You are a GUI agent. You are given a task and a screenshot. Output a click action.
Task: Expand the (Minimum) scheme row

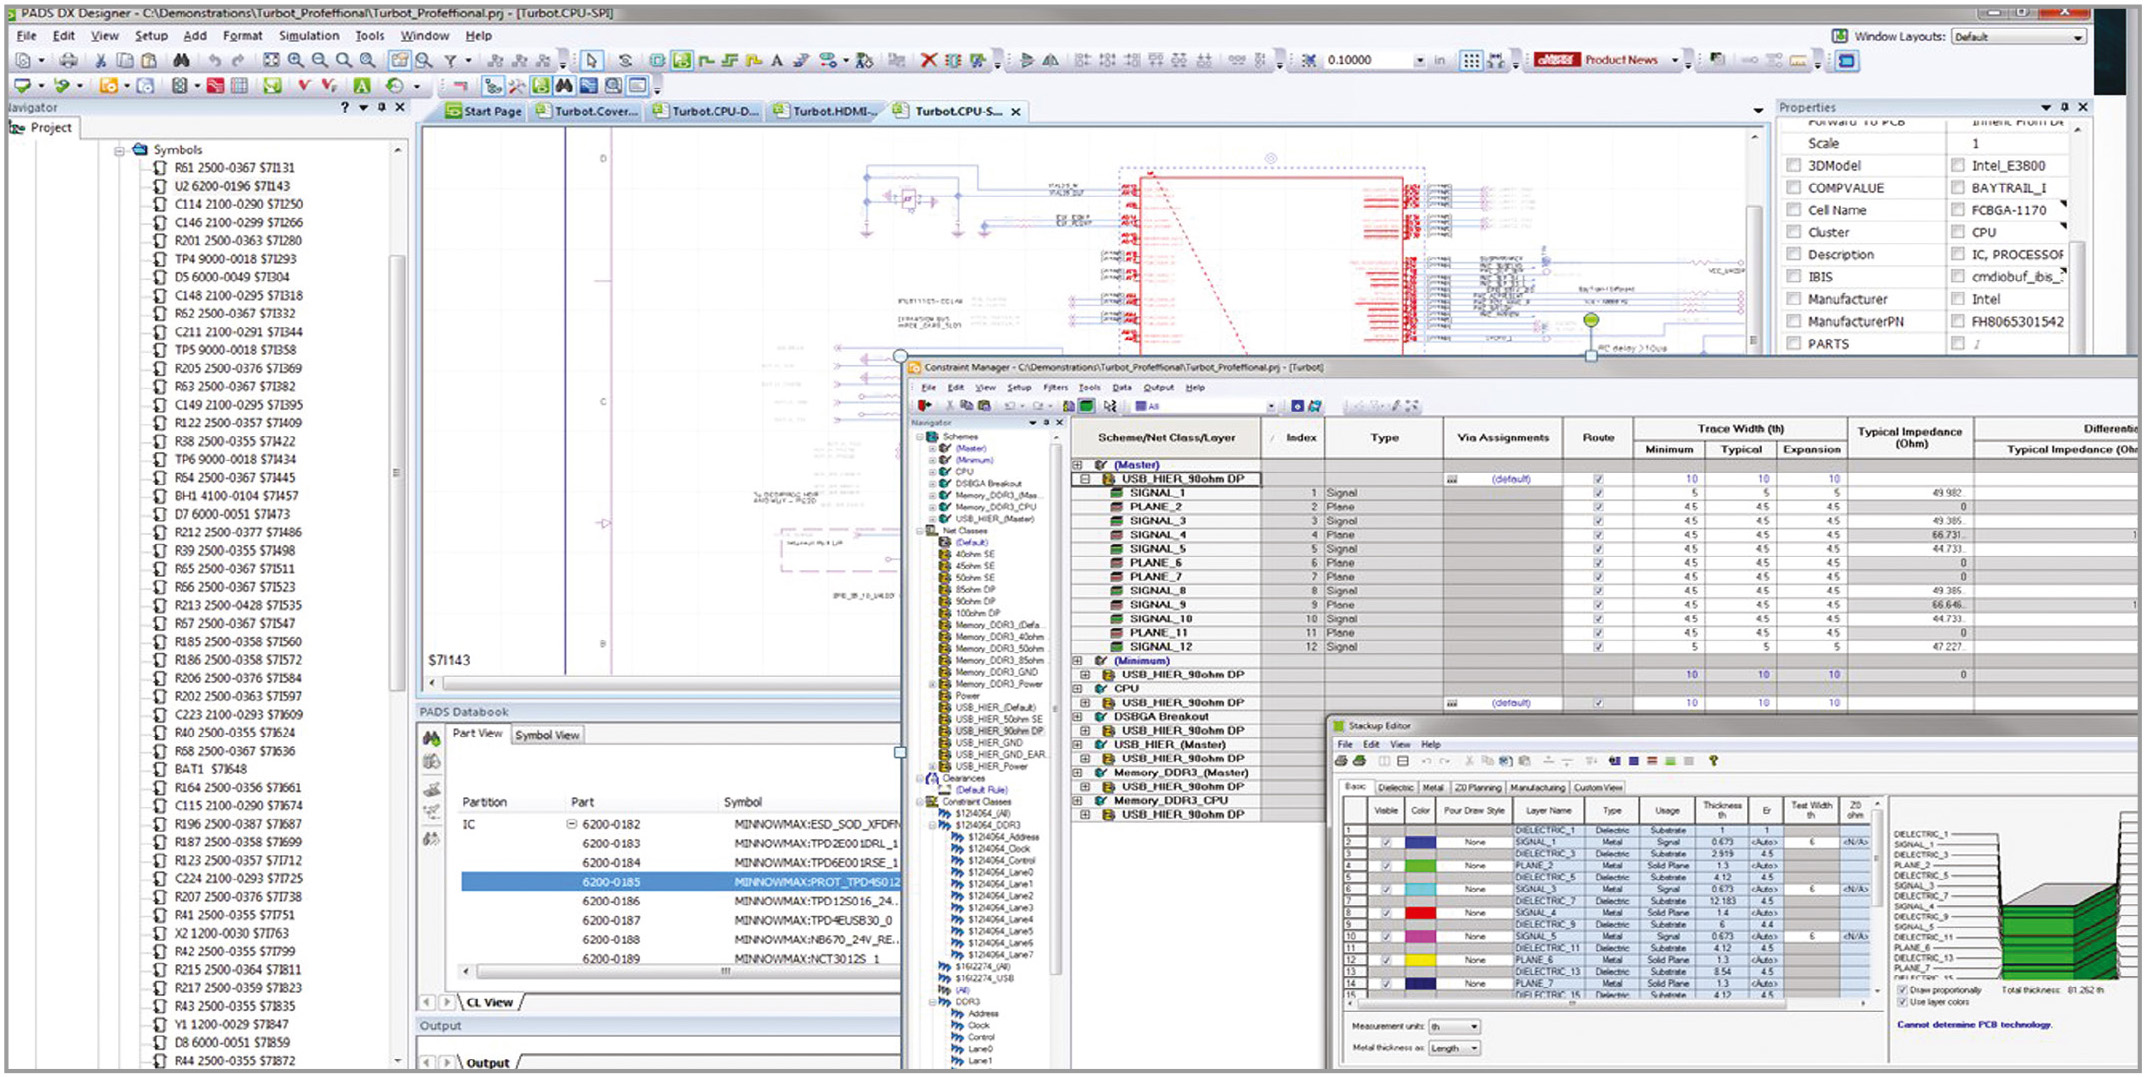[1078, 661]
